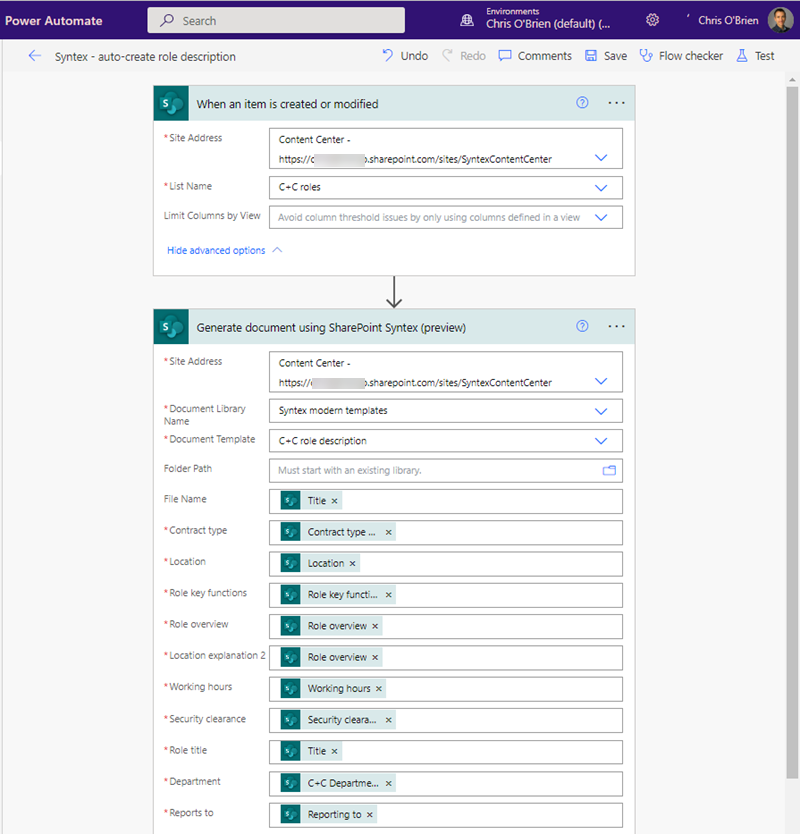Run the Flow checker
The image size is (800, 834).
point(681,56)
